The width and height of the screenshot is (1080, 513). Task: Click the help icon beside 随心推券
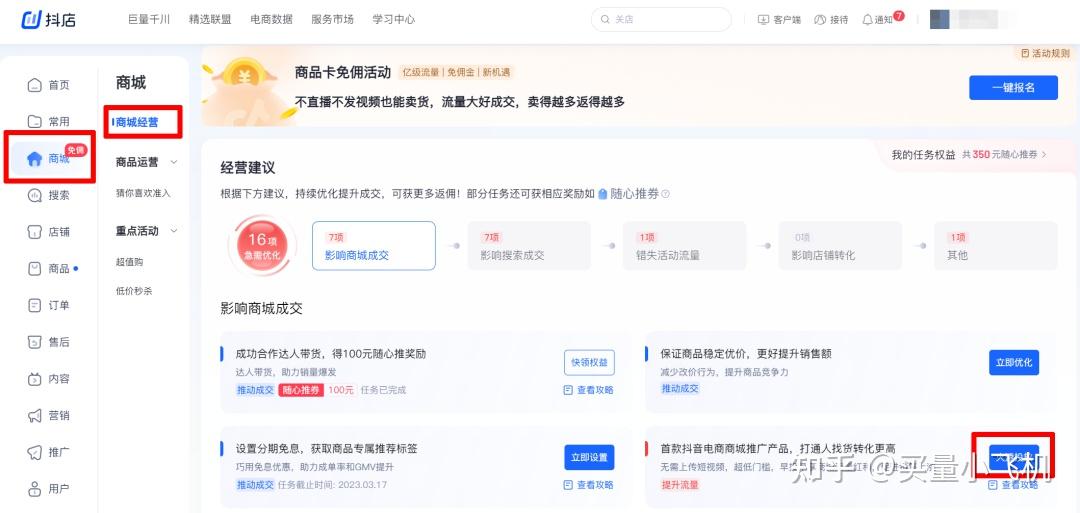tap(666, 194)
